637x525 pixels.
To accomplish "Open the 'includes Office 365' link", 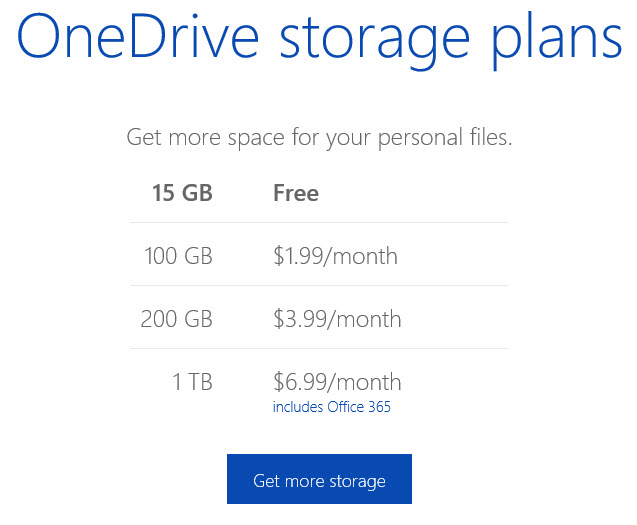I will click(x=332, y=407).
